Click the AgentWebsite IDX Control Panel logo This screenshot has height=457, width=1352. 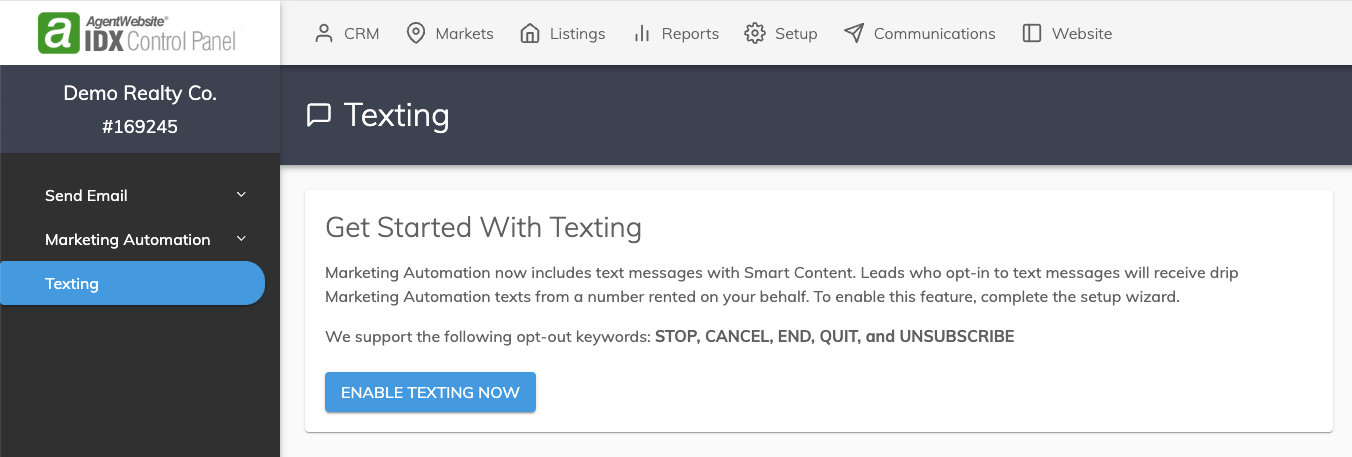(137, 33)
